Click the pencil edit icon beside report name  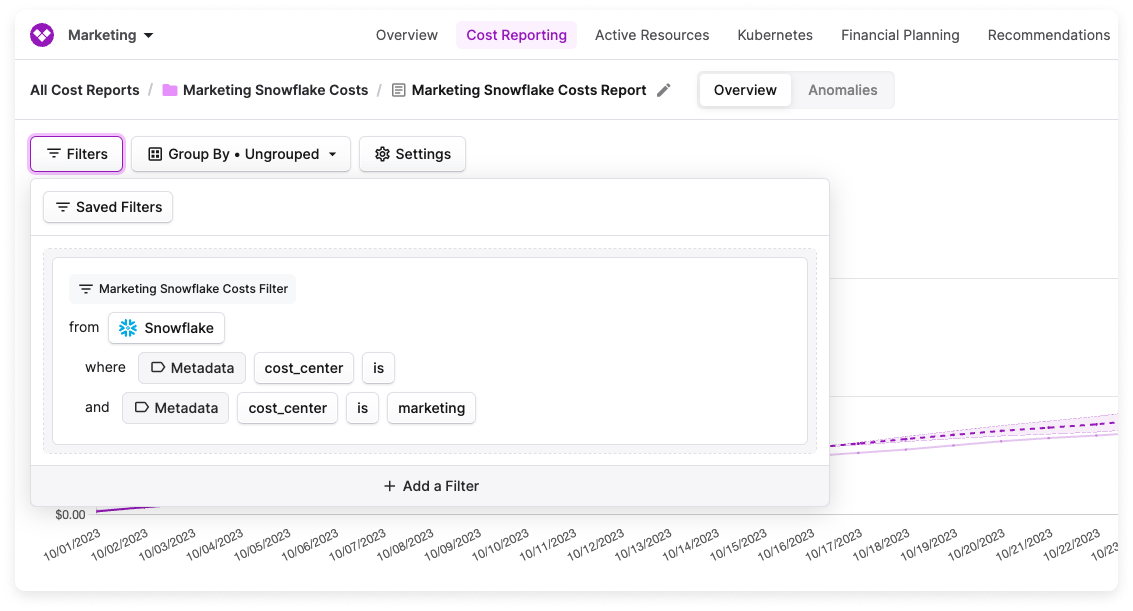[x=664, y=90]
